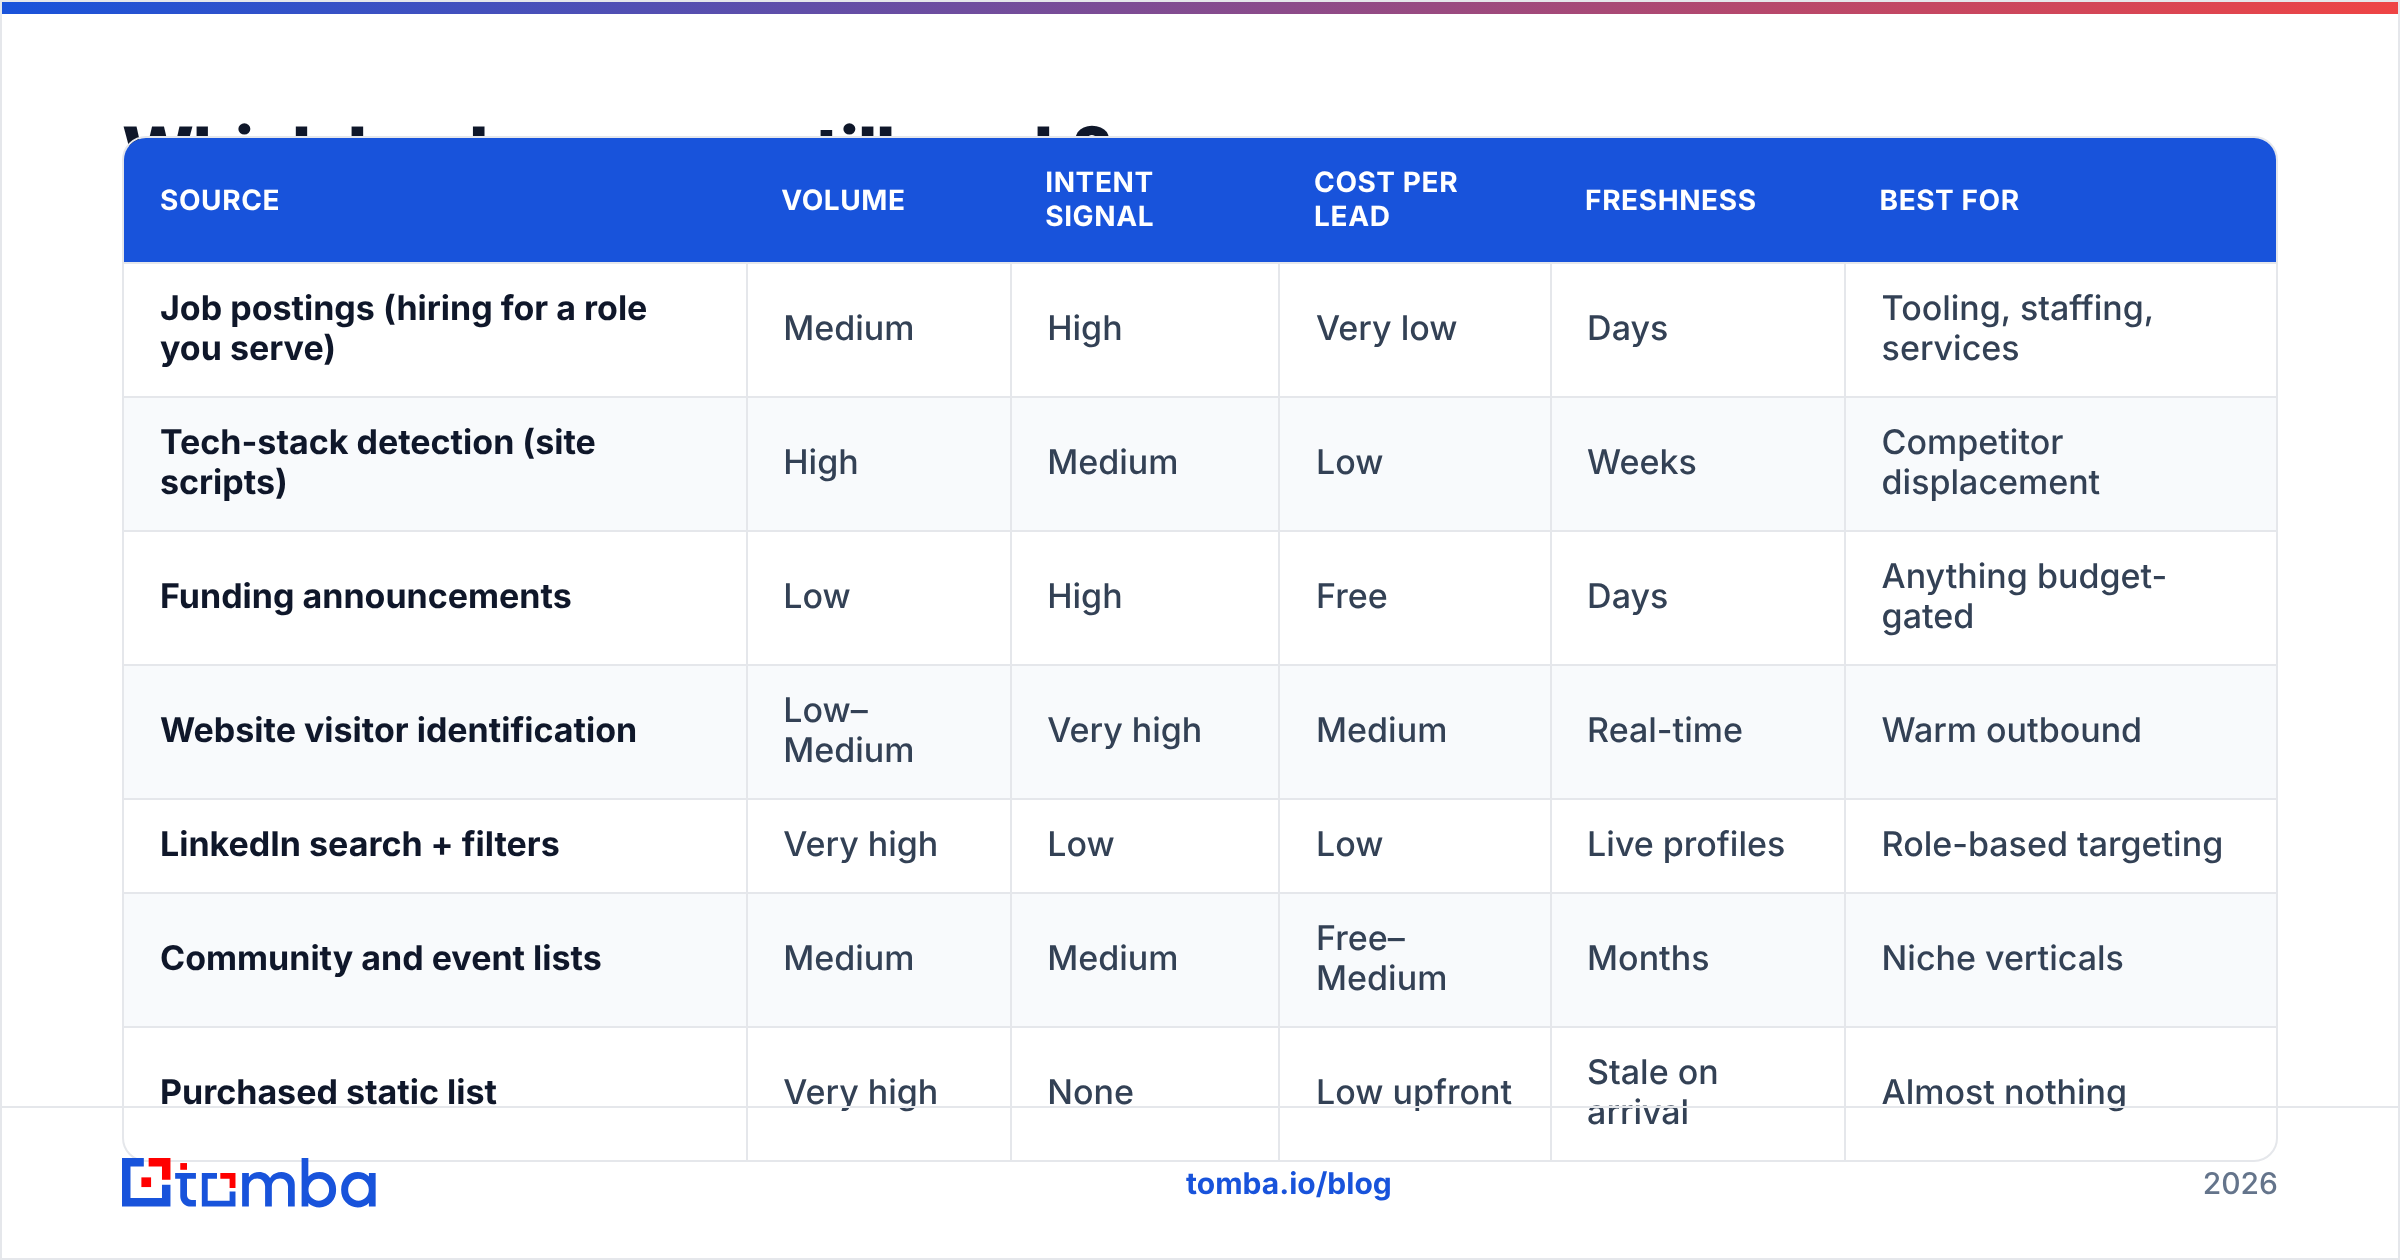Click the VOLUME column header
The image size is (2400, 1260).
point(843,200)
